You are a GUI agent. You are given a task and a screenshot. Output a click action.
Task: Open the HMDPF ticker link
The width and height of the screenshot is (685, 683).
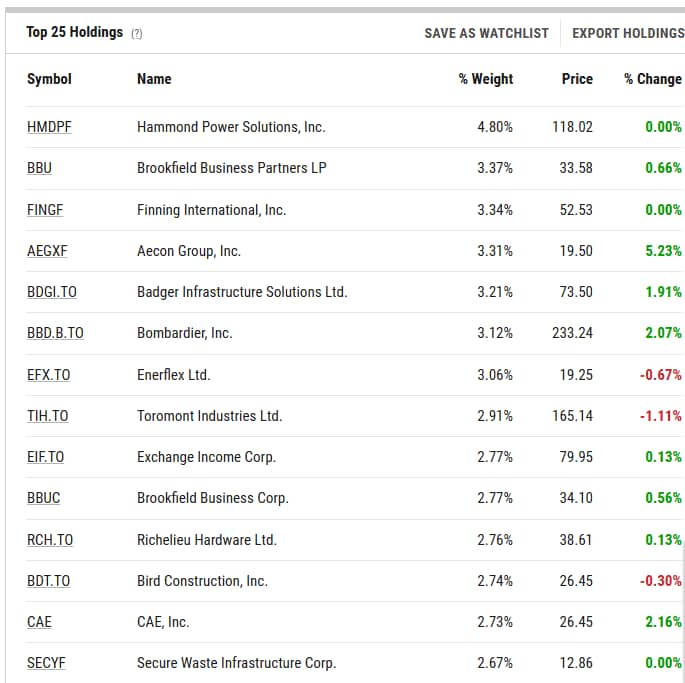[x=49, y=127]
